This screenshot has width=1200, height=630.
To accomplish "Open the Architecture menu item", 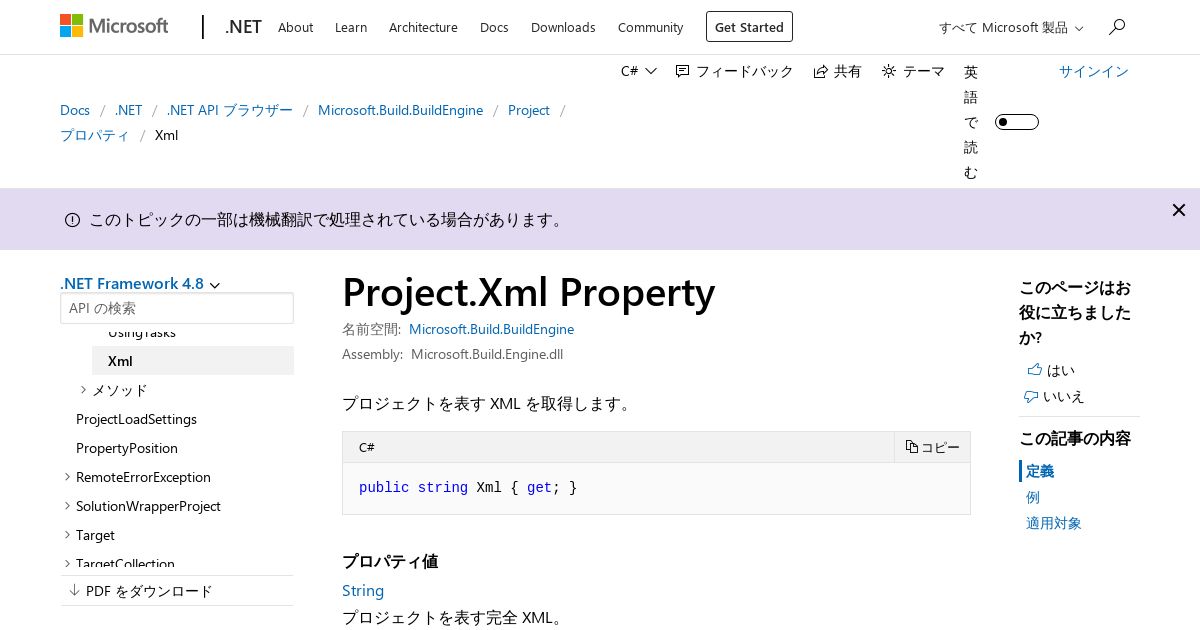I will click(x=423, y=27).
